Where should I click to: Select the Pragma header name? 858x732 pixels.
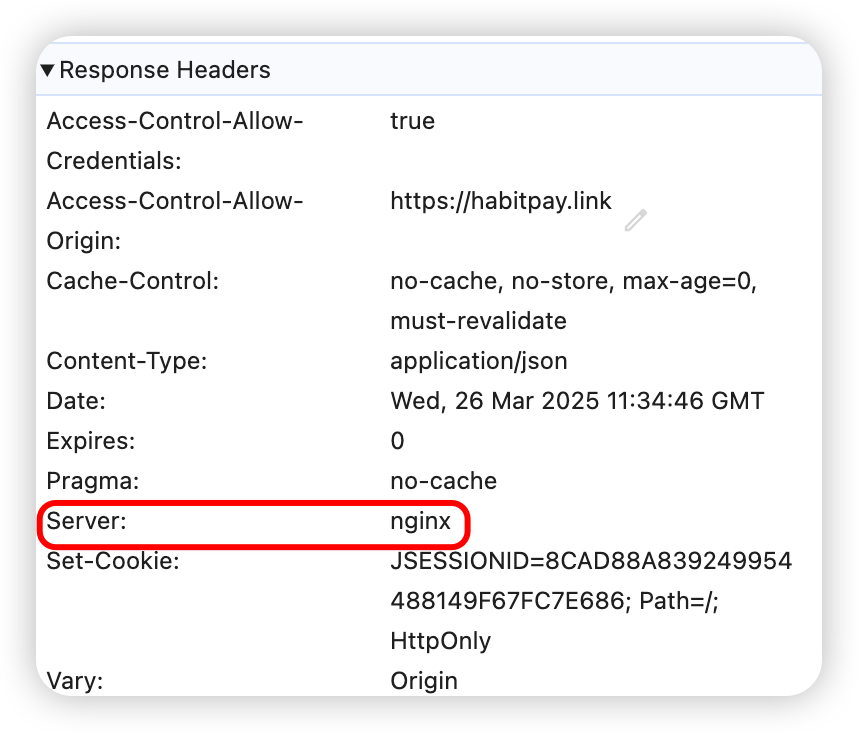tap(89, 481)
